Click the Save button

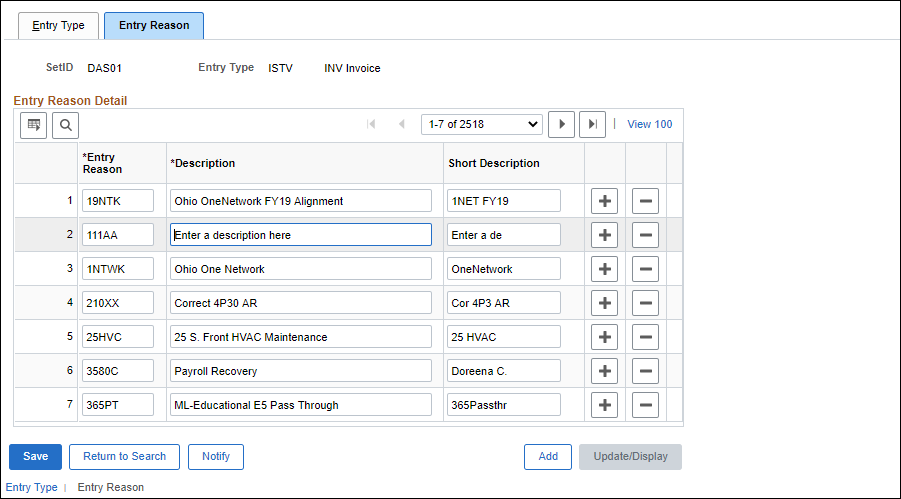36,456
